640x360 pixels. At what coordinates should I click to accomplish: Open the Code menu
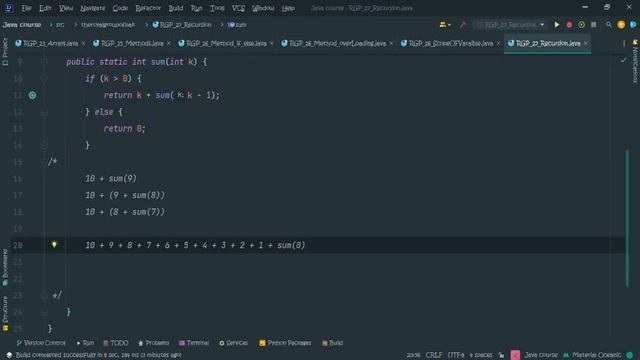[x=120, y=8]
